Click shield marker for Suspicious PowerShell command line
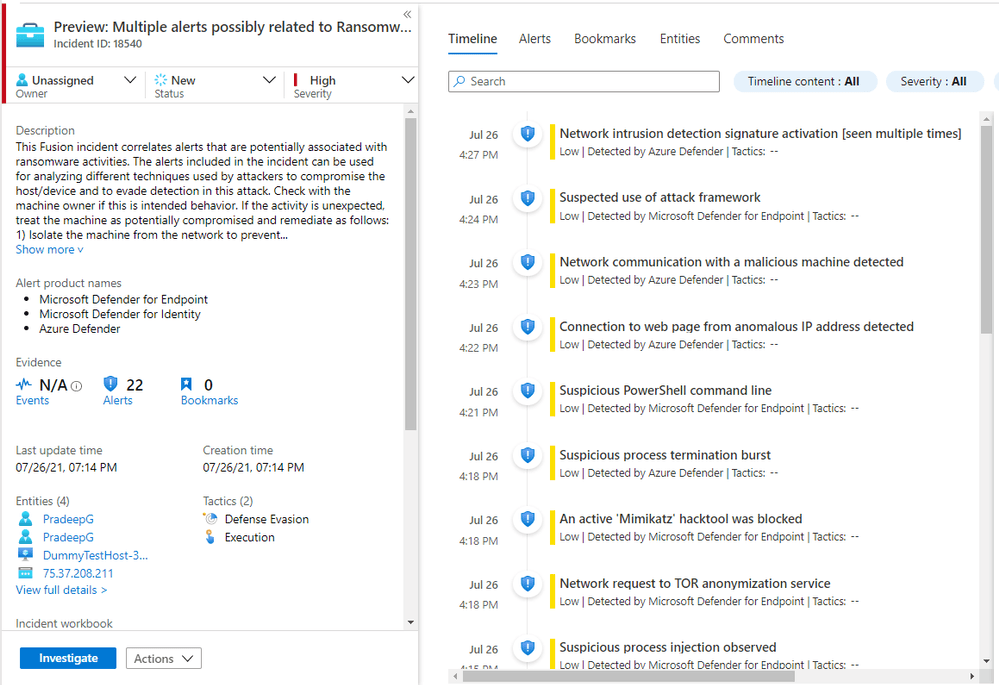 click(x=528, y=390)
